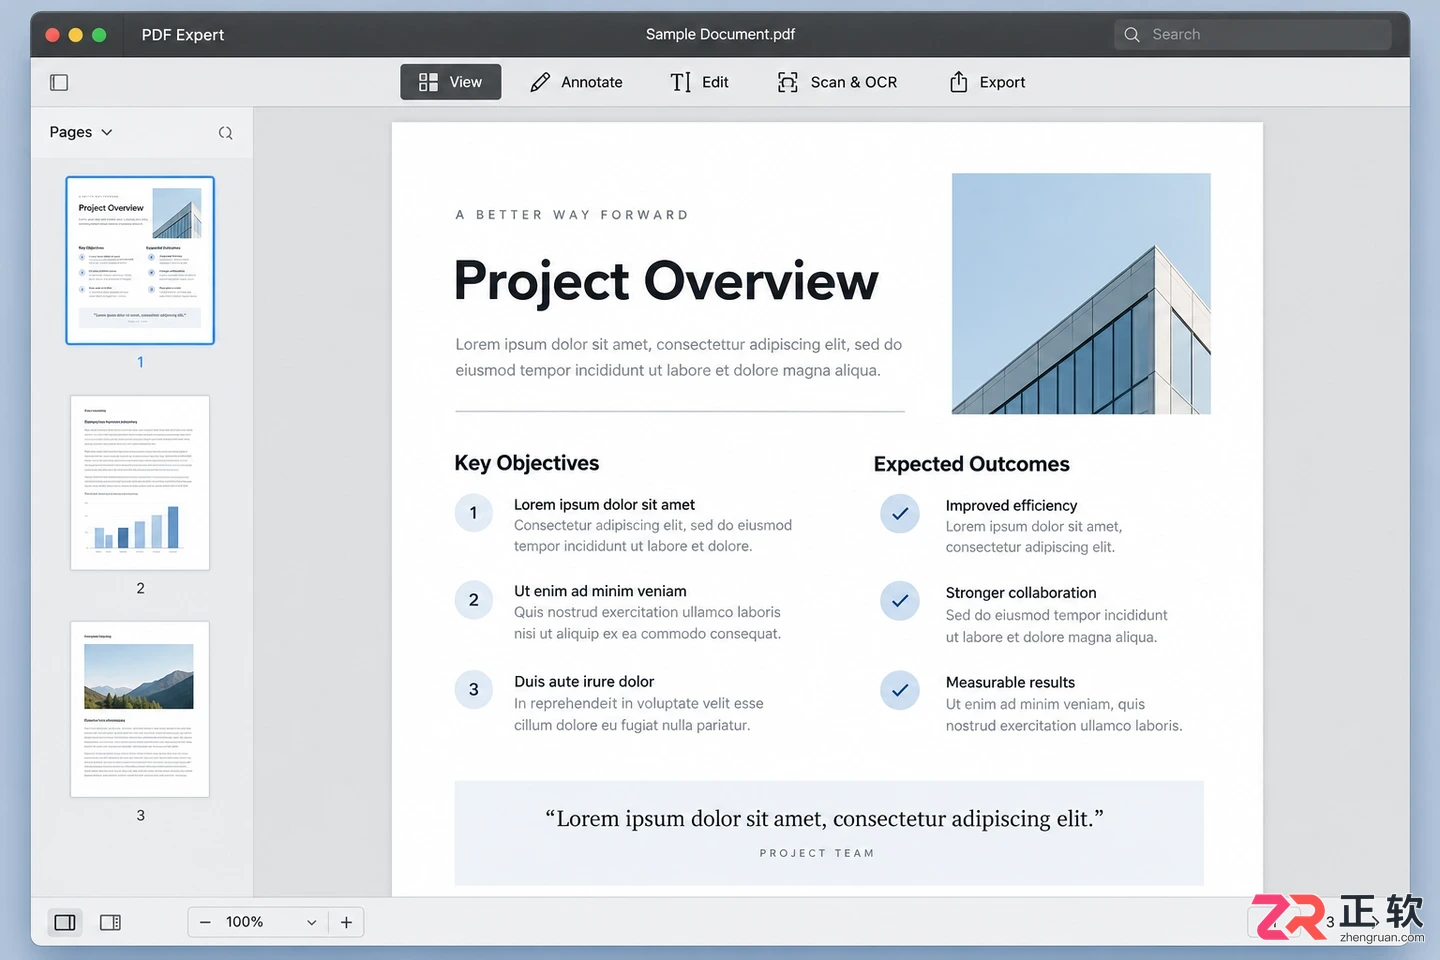Screen dimensions: 1440x960
Task: Click checkmark beside Improved efficiency
Action: tap(900, 514)
